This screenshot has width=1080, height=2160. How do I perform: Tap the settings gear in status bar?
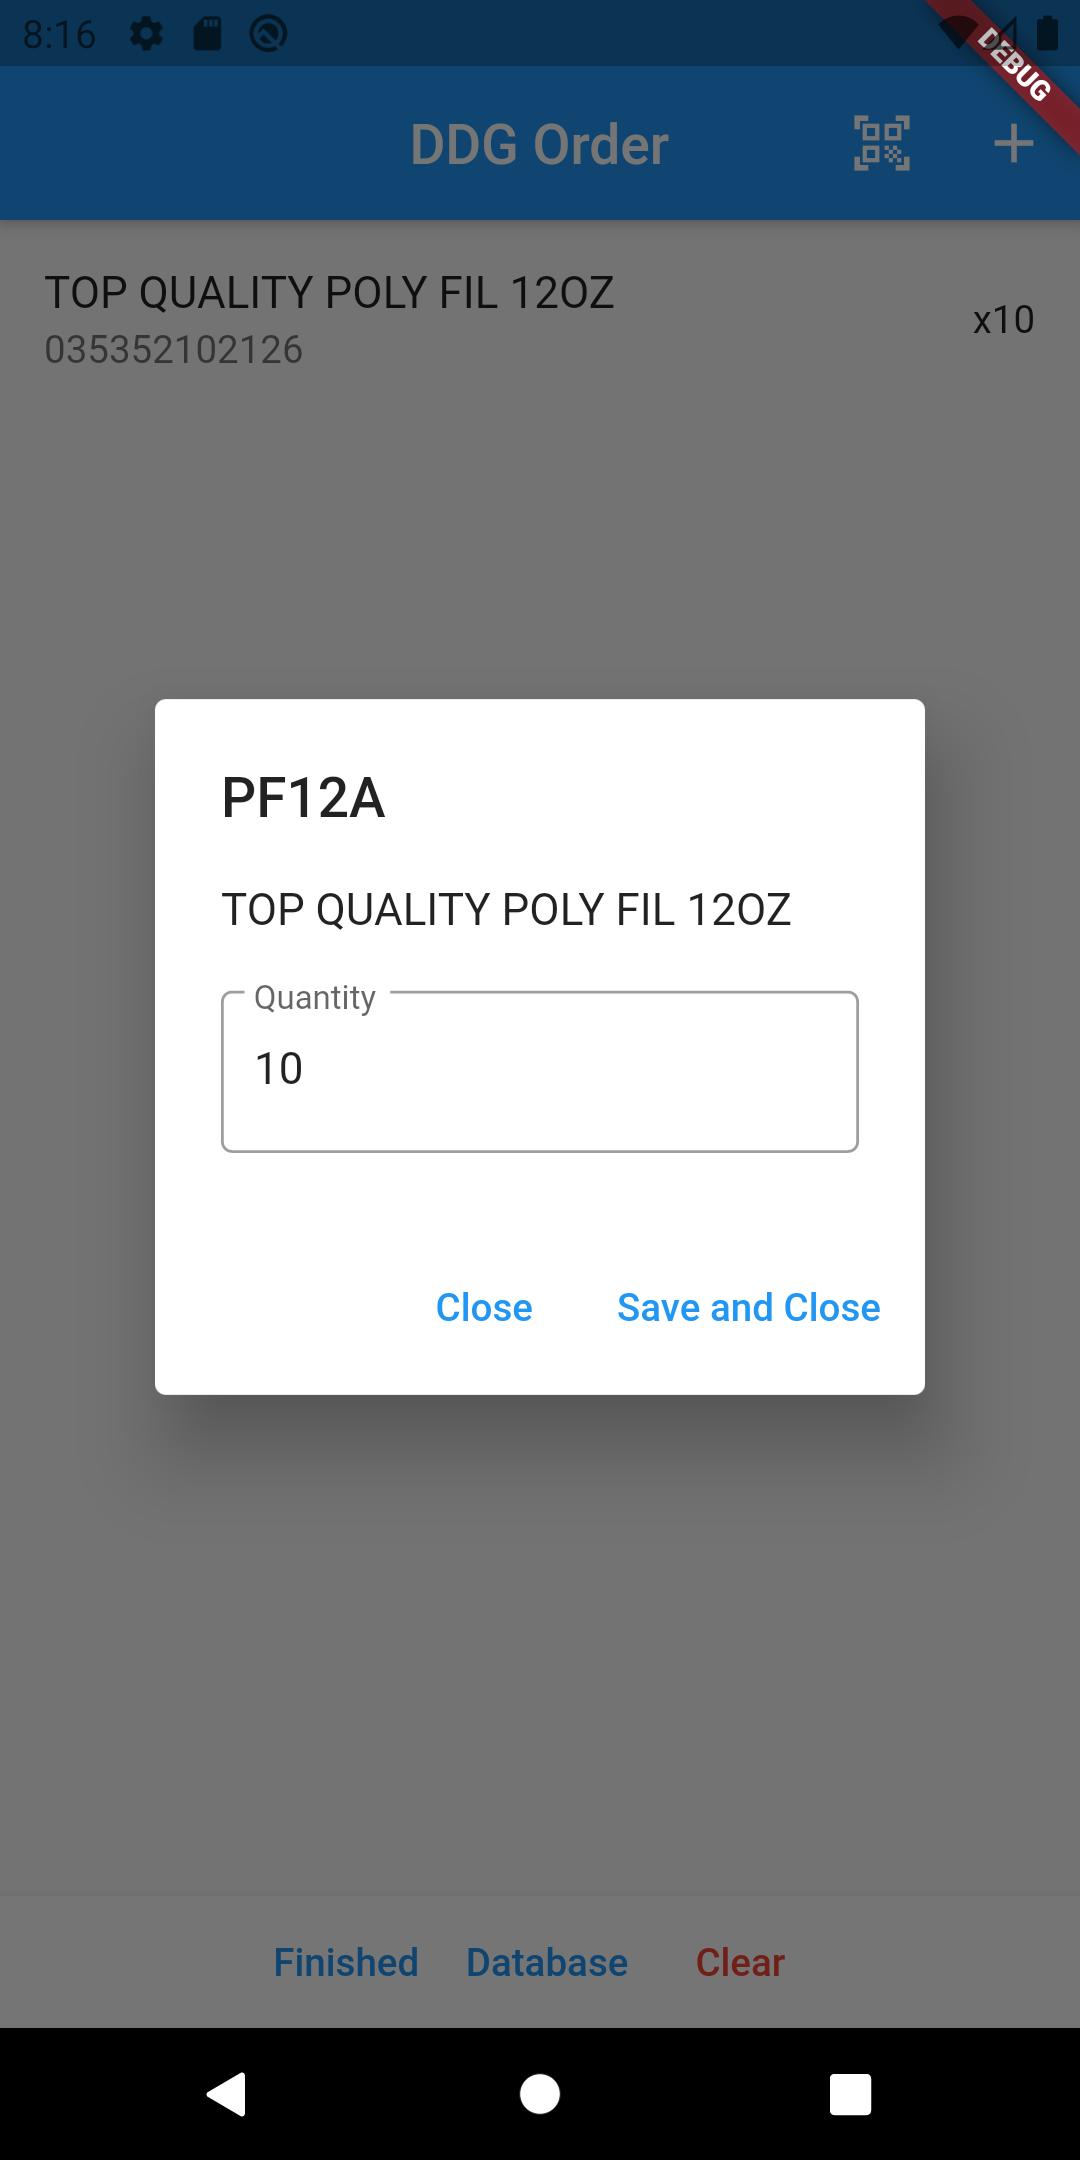(146, 34)
